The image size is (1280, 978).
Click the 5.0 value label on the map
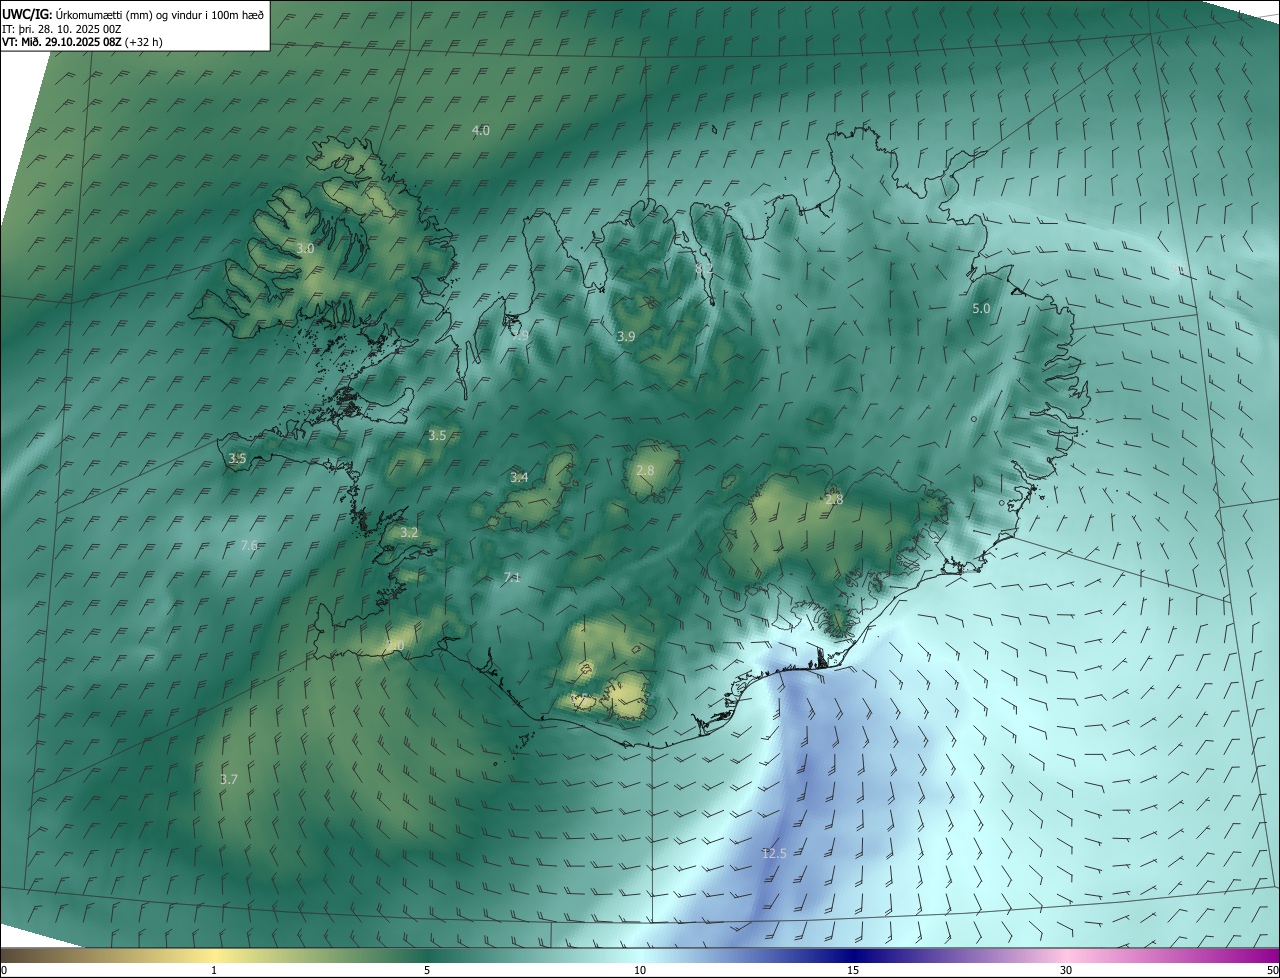tap(981, 309)
